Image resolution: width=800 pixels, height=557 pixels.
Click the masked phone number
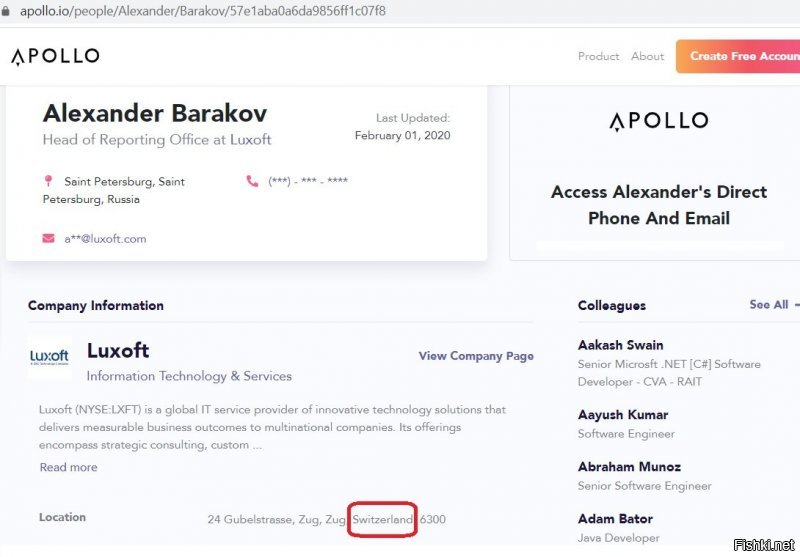308,181
